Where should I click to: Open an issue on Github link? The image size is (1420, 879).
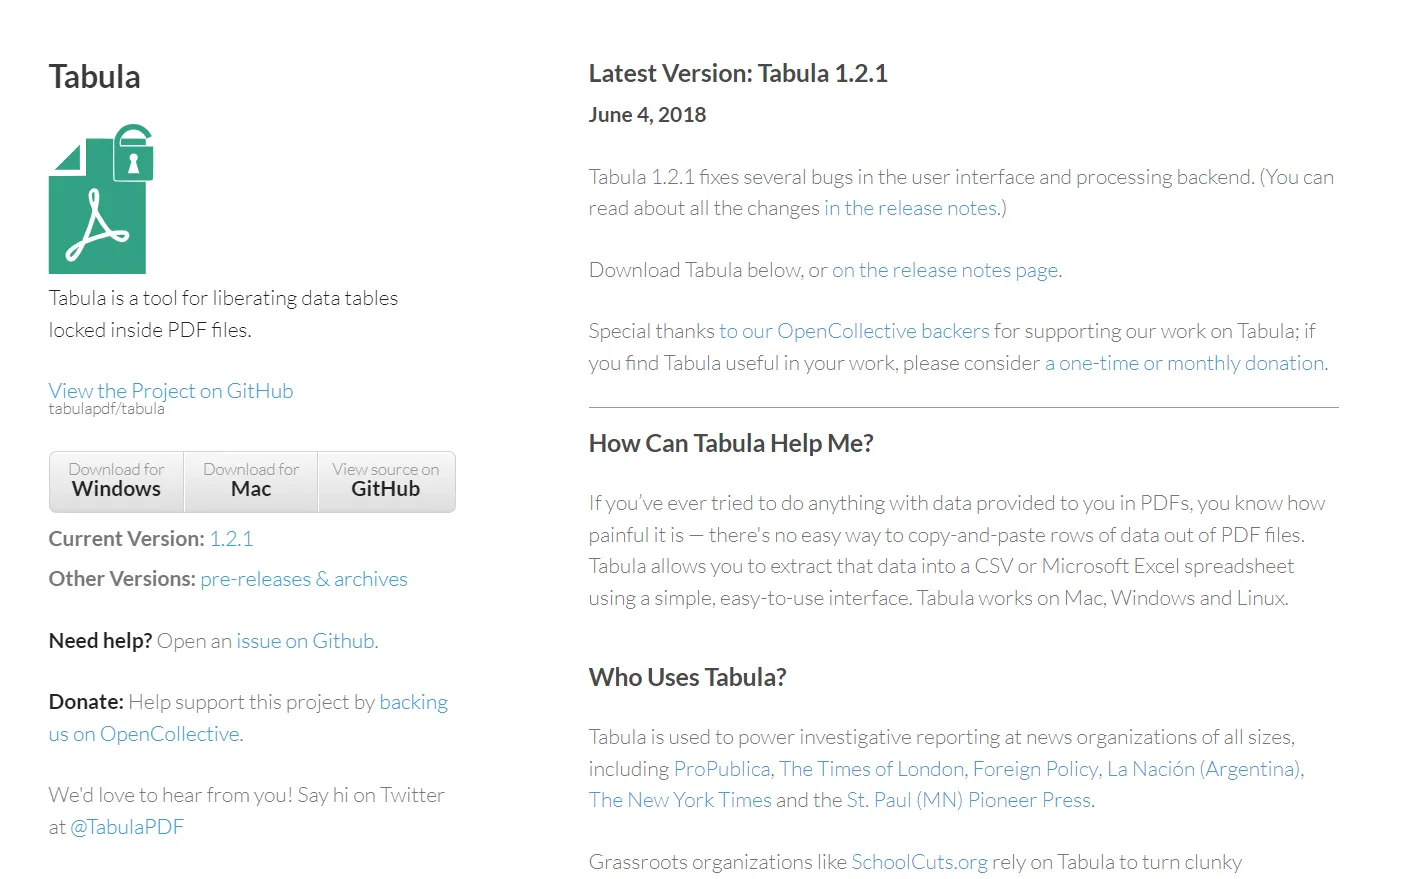305,640
